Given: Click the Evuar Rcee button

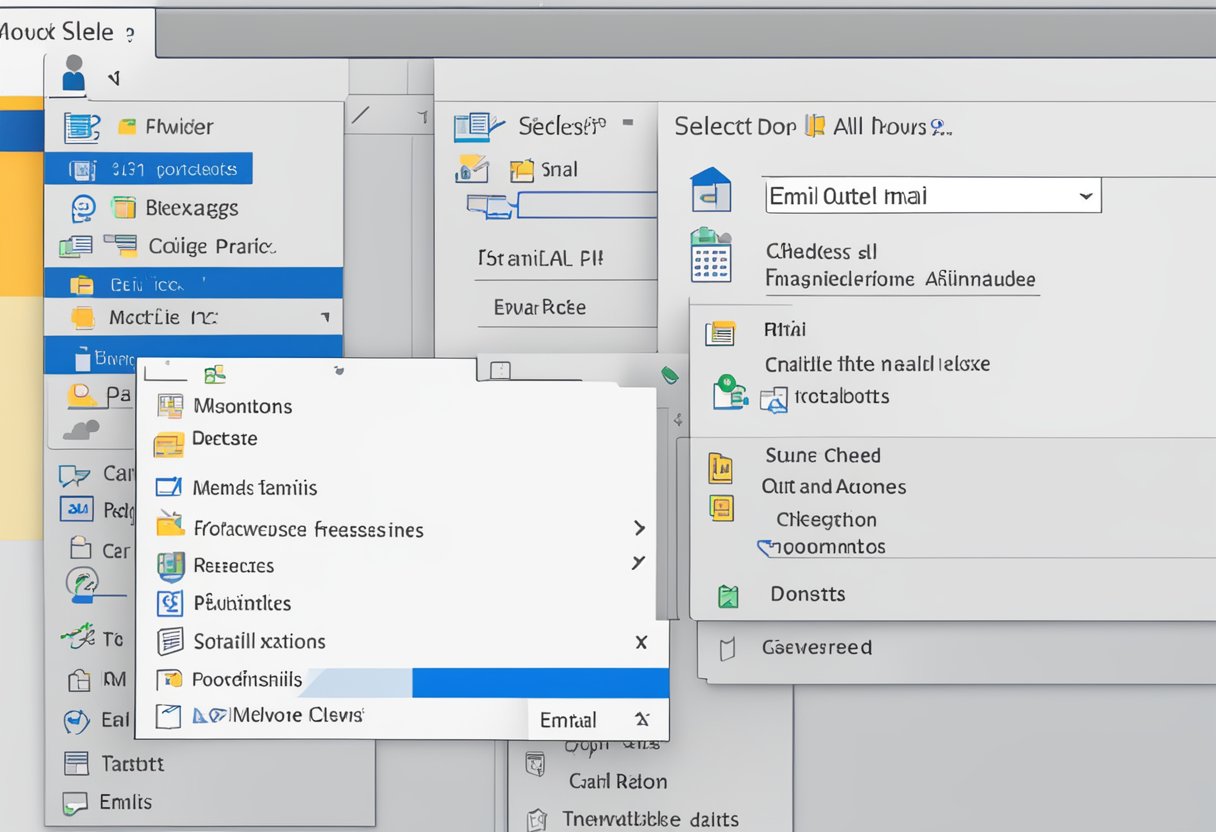Looking at the screenshot, I should 540,308.
